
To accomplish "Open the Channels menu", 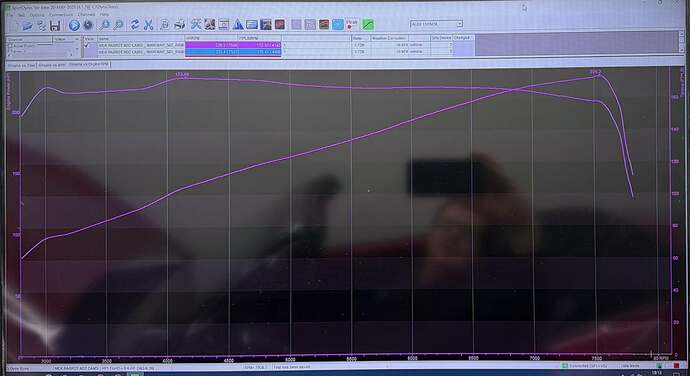I will (x=86, y=15).
